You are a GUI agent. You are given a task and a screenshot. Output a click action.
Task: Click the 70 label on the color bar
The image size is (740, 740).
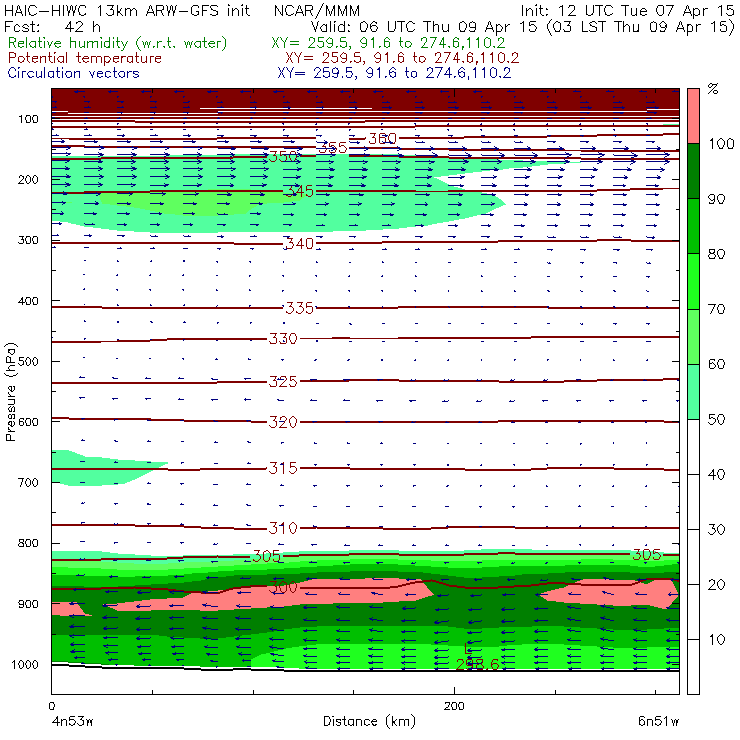pos(716,309)
